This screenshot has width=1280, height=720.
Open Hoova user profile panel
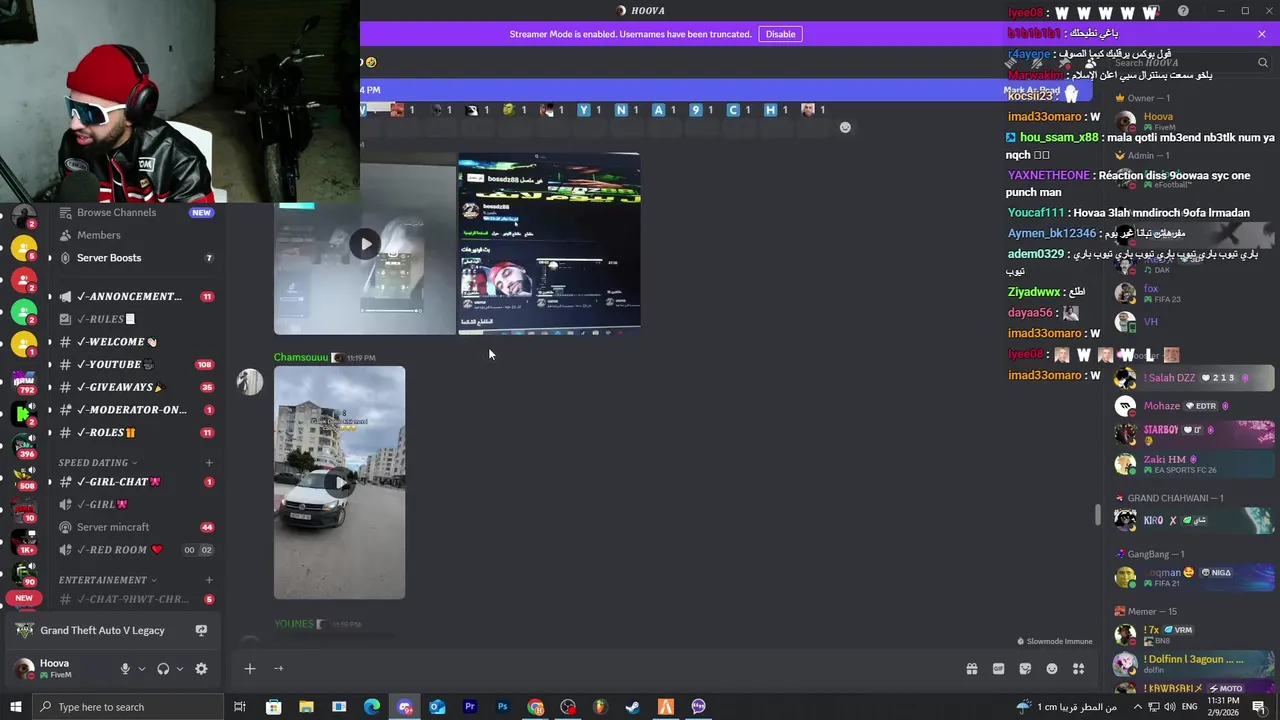pos(56,669)
